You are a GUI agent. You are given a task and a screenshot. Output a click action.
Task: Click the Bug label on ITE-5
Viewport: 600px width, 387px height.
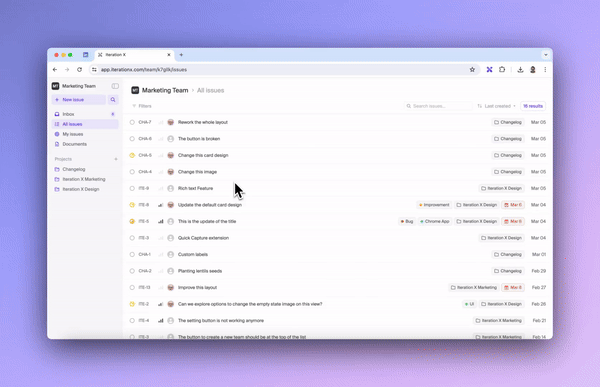(407, 221)
